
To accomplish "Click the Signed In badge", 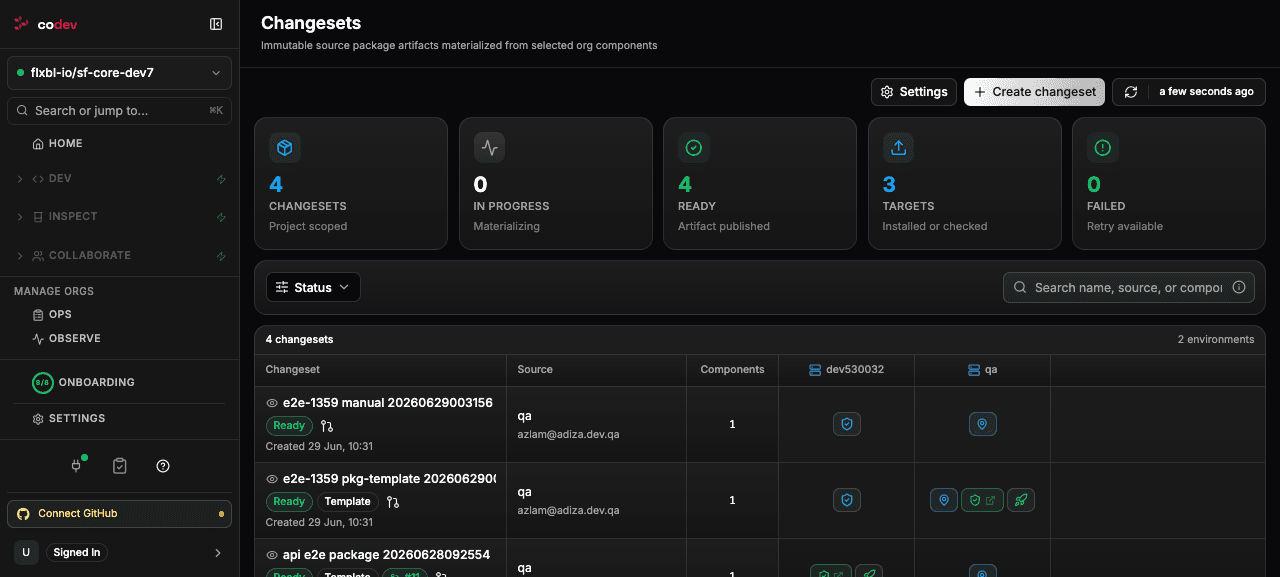I will pos(77,552).
